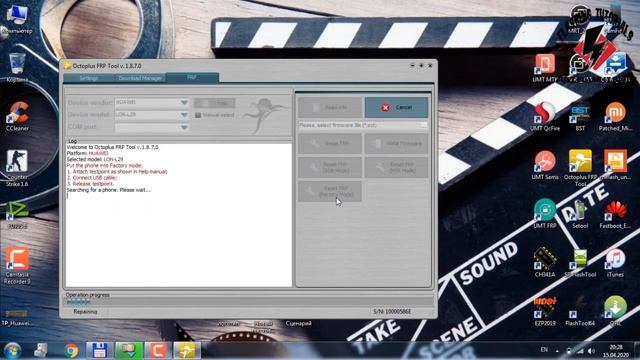Select the FRP tab
Screen dimensions: 640x360
pyautogui.click(x=192, y=78)
